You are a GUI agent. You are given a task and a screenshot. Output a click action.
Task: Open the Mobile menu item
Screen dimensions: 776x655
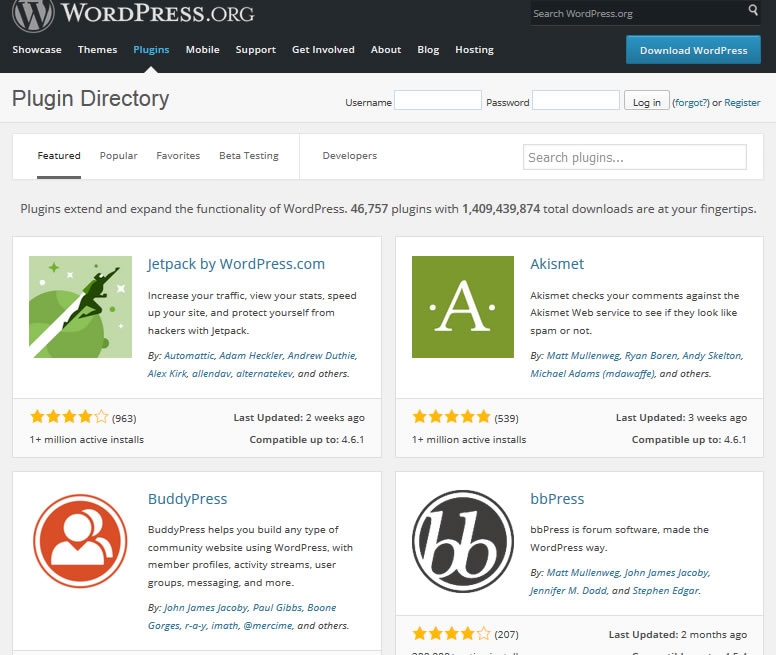coord(202,49)
